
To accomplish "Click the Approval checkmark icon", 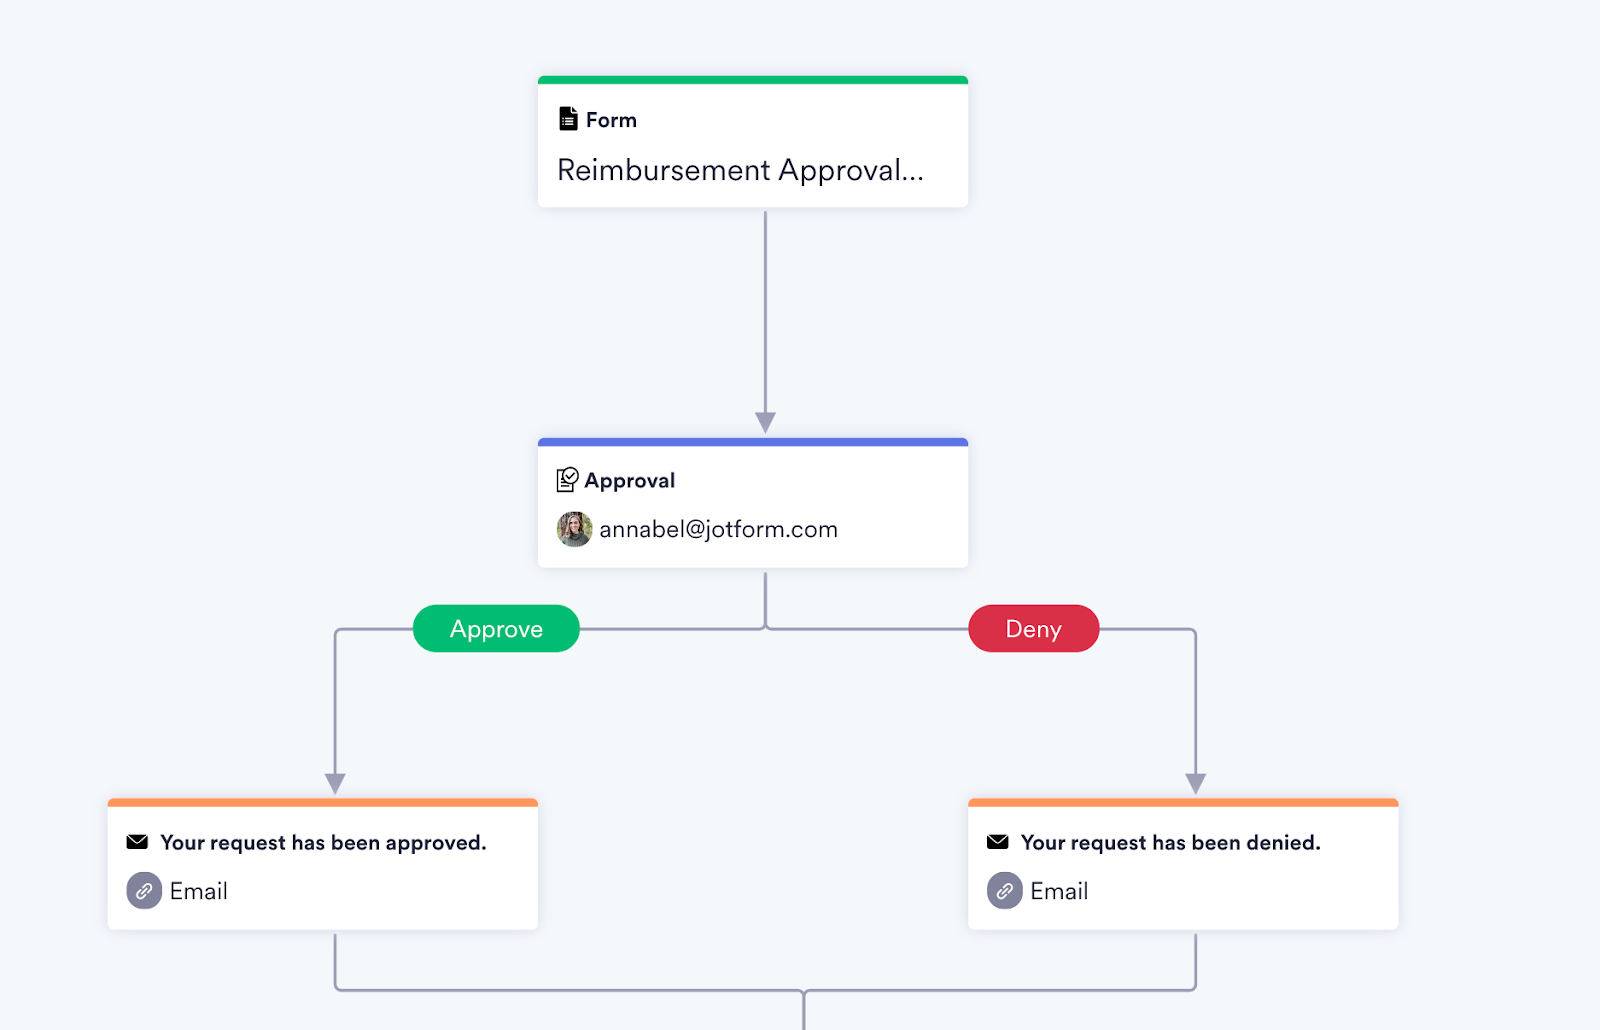I will (x=567, y=480).
